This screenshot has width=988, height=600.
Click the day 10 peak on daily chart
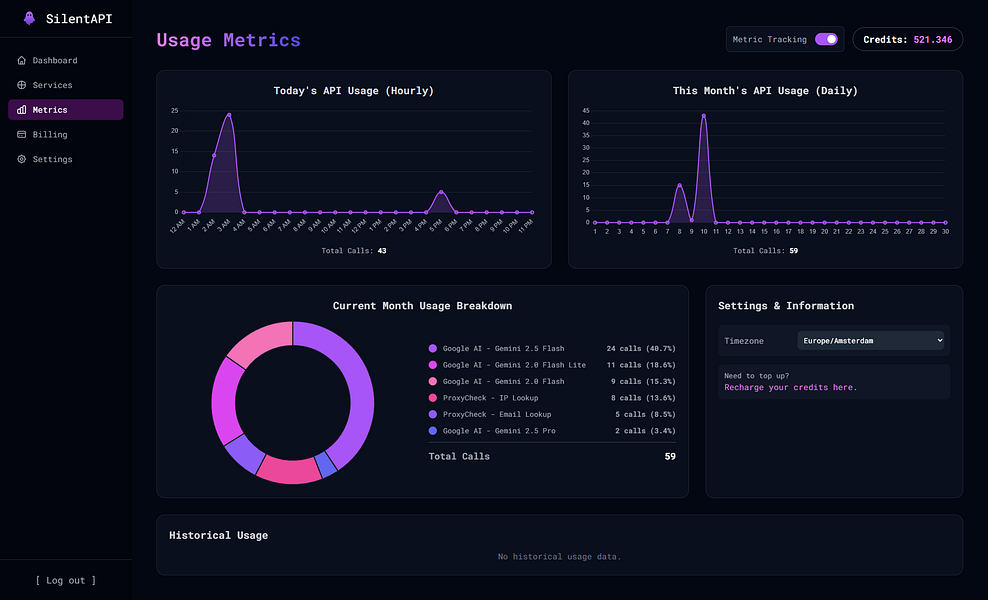coord(703,115)
